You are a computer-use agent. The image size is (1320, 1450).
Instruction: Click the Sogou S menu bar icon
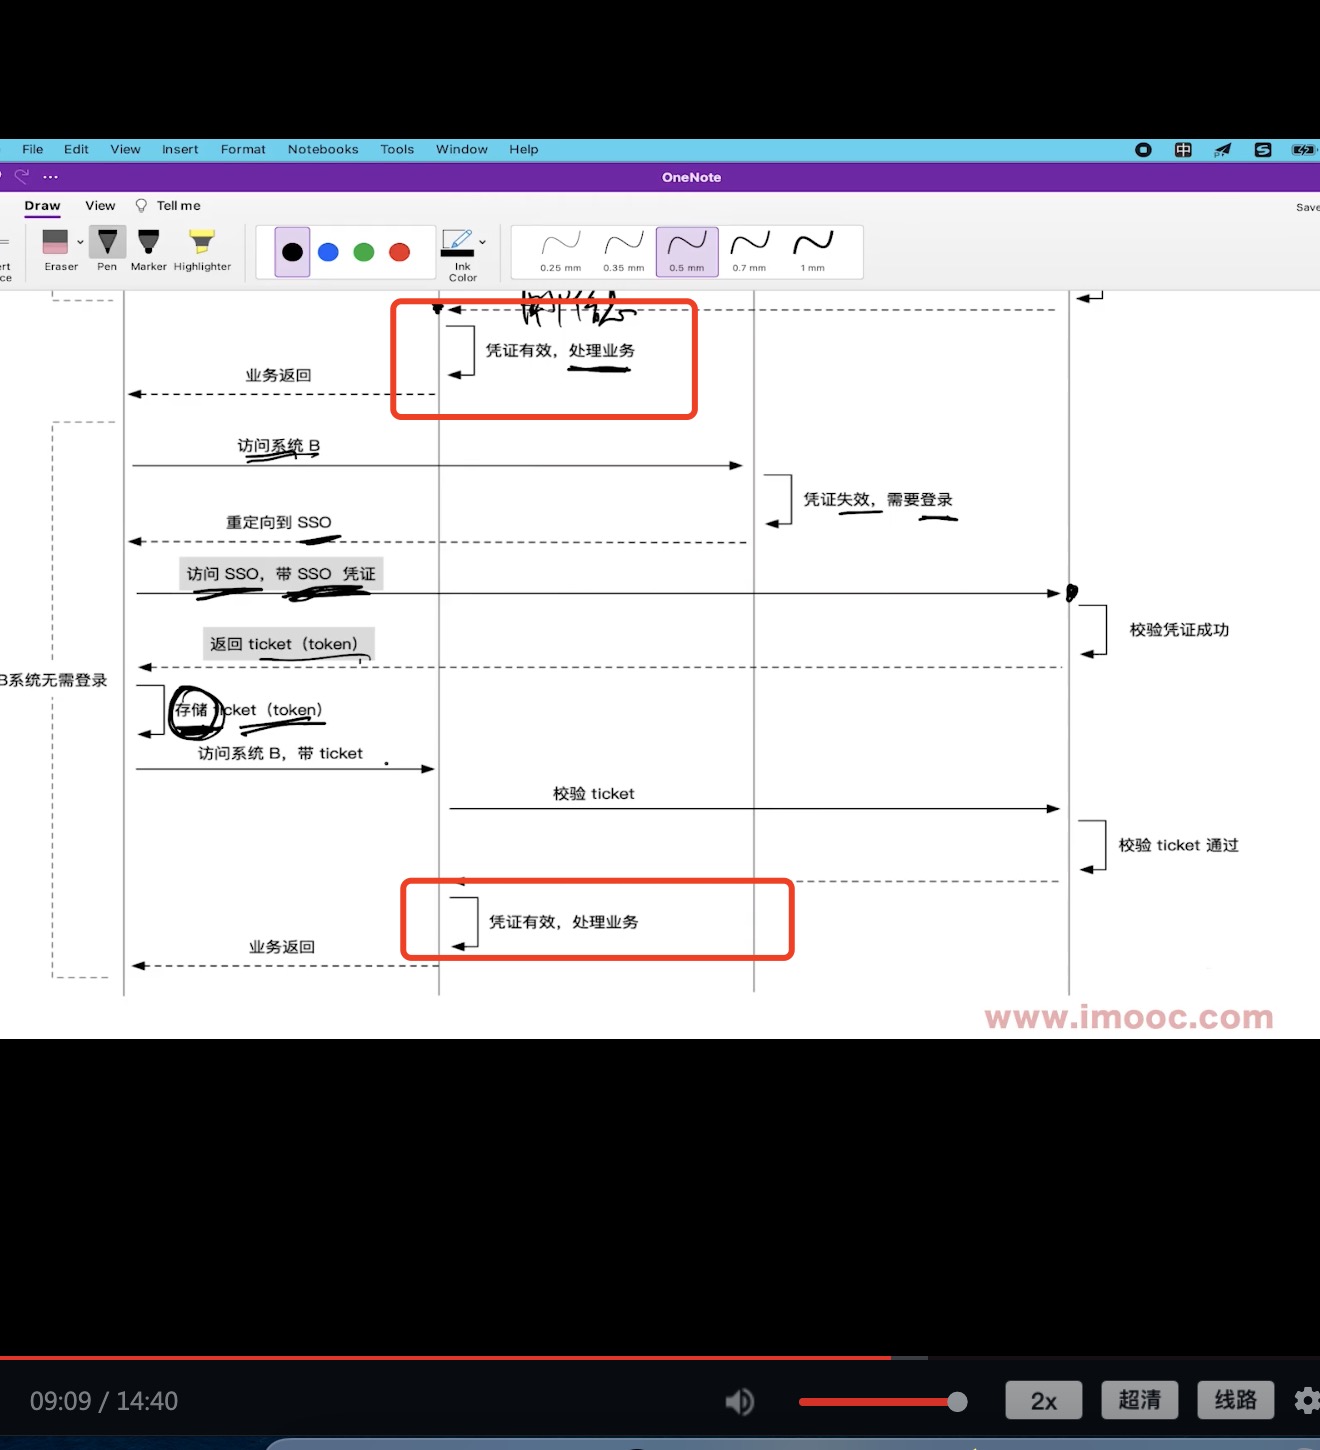pyautogui.click(x=1263, y=150)
